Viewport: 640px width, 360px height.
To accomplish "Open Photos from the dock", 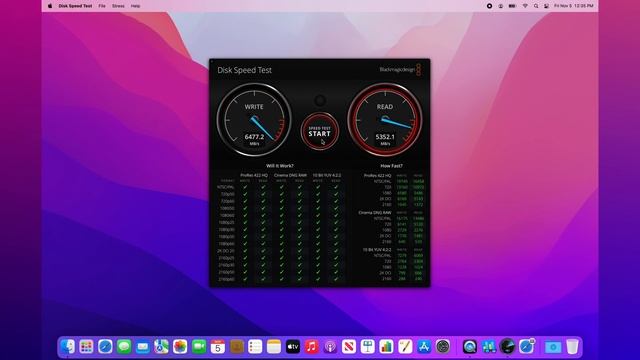I will [180, 347].
